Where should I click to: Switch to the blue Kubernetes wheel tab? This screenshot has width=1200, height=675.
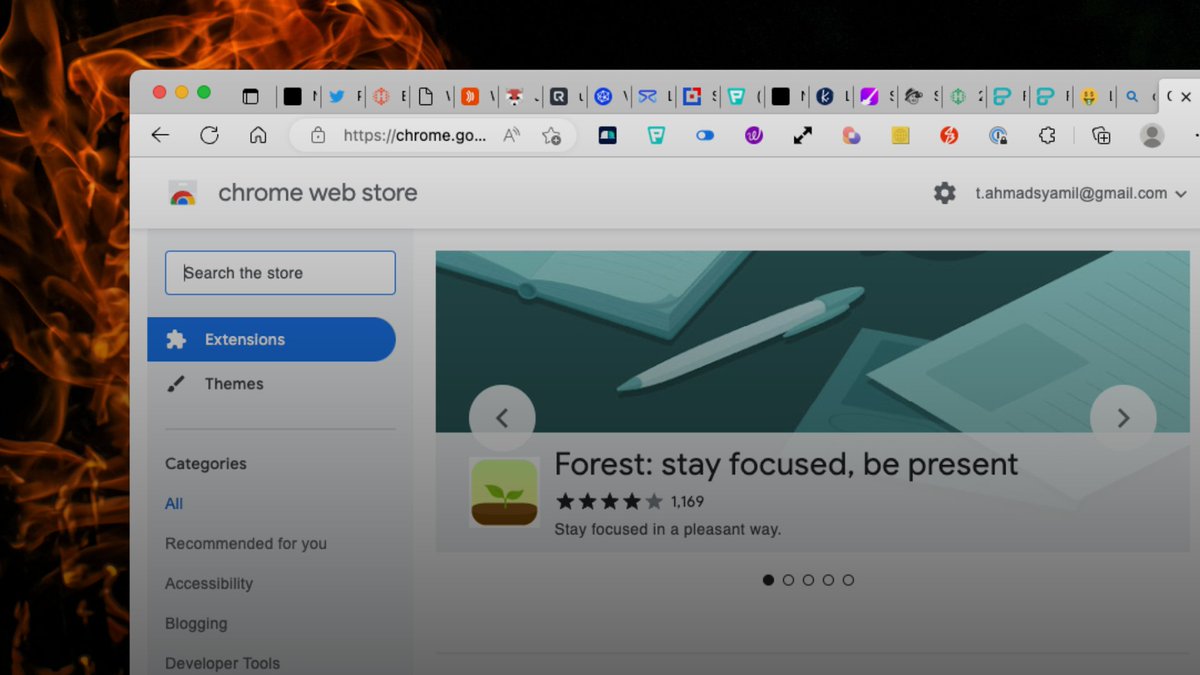pyautogui.click(x=603, y=97)
